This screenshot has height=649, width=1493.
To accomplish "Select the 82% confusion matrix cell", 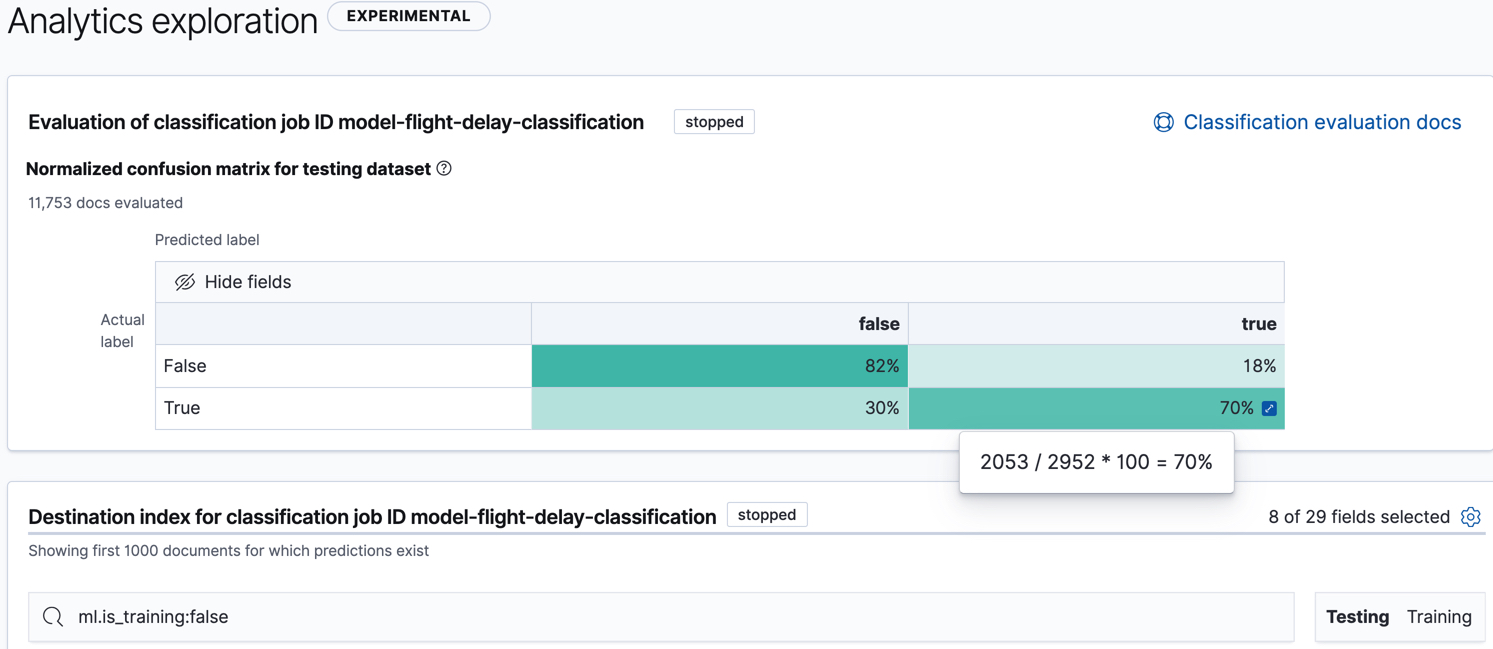I will click(718, 366).
